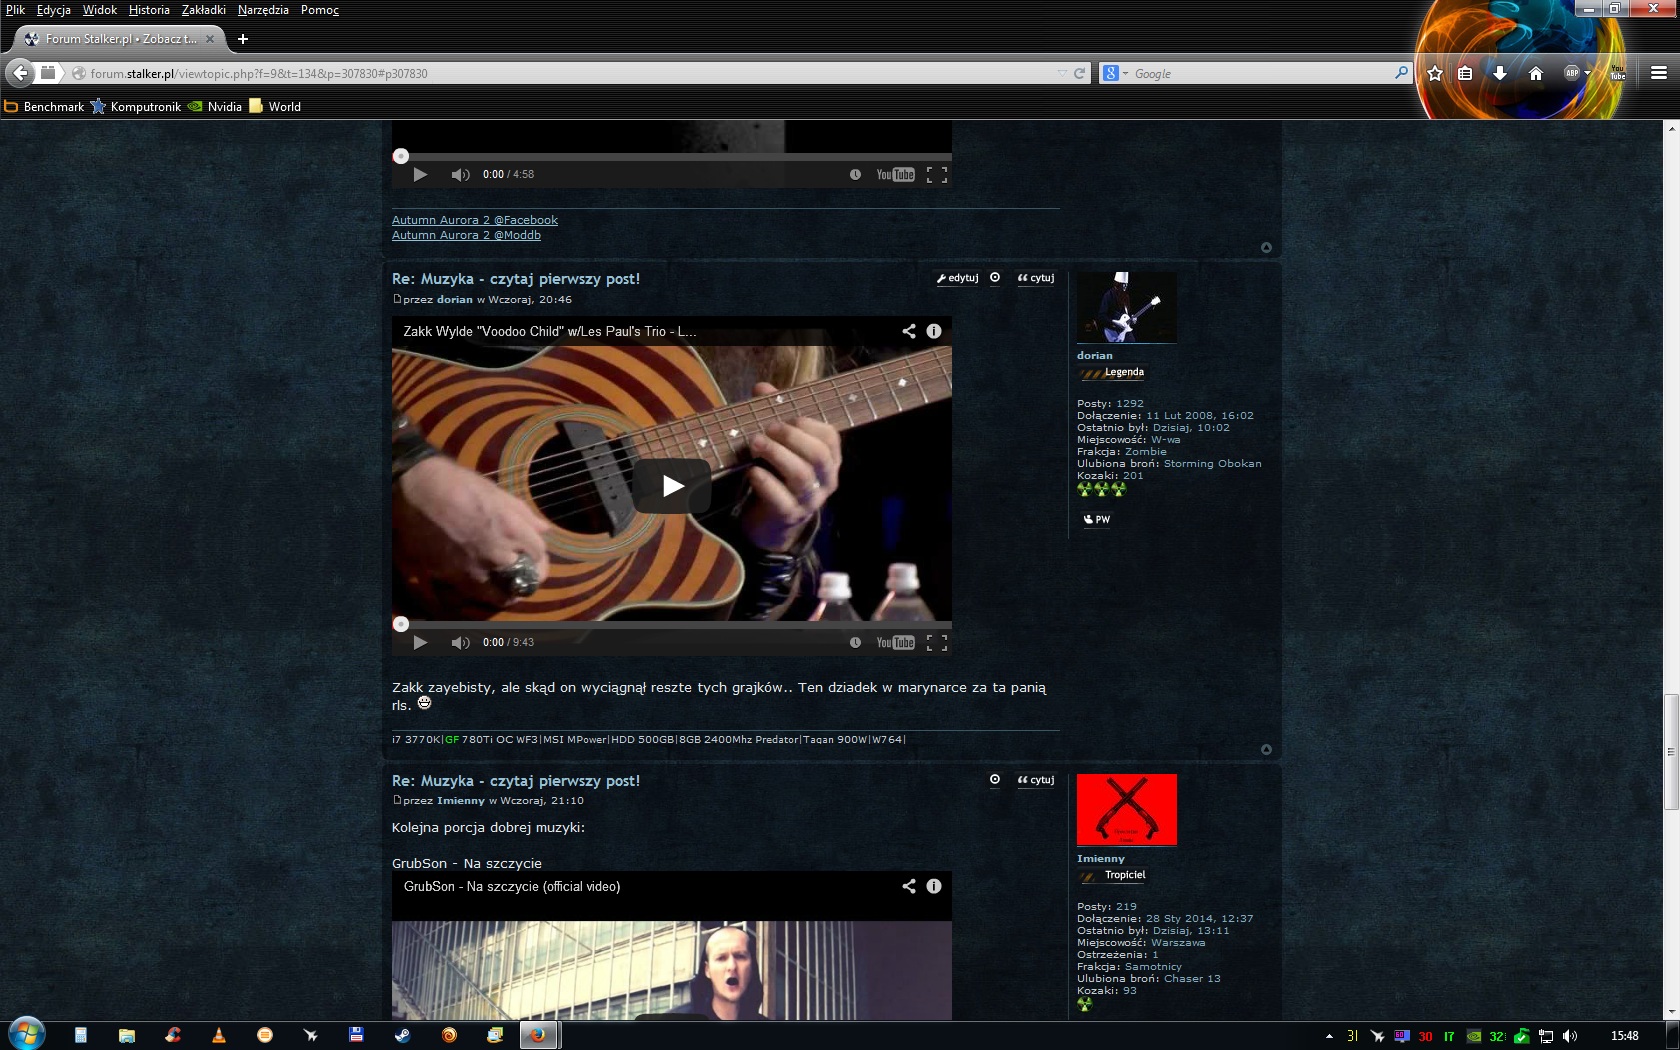Image resolution: width=1680 pixels, height=1050 pixels.
Task: Go back with the browser back arrow
Action: click(20, 73)
